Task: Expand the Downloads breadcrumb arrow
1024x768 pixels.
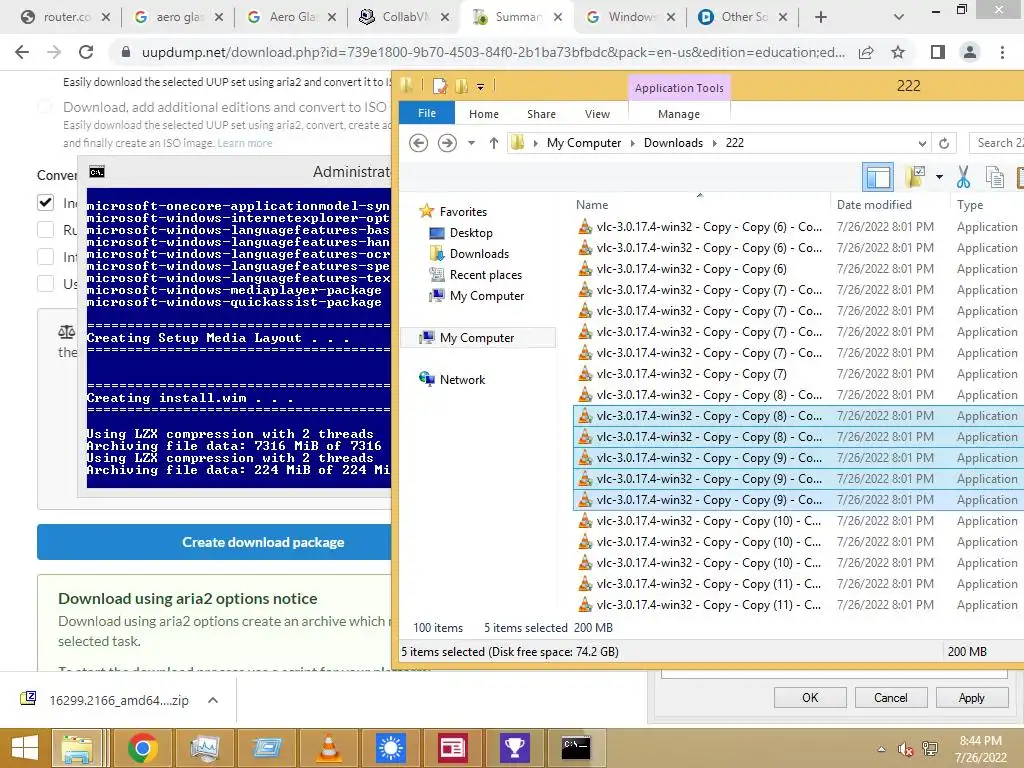Action: click(714, 143)
